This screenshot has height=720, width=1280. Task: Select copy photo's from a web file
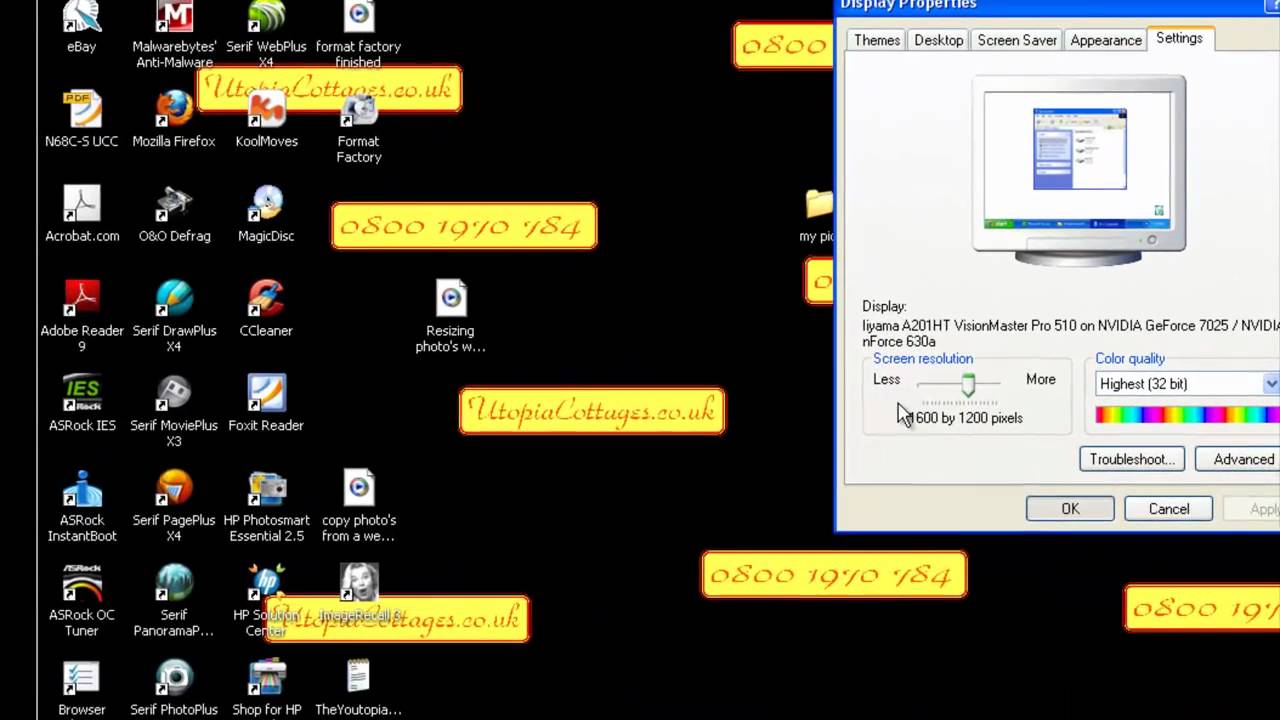tap(358, 506)
